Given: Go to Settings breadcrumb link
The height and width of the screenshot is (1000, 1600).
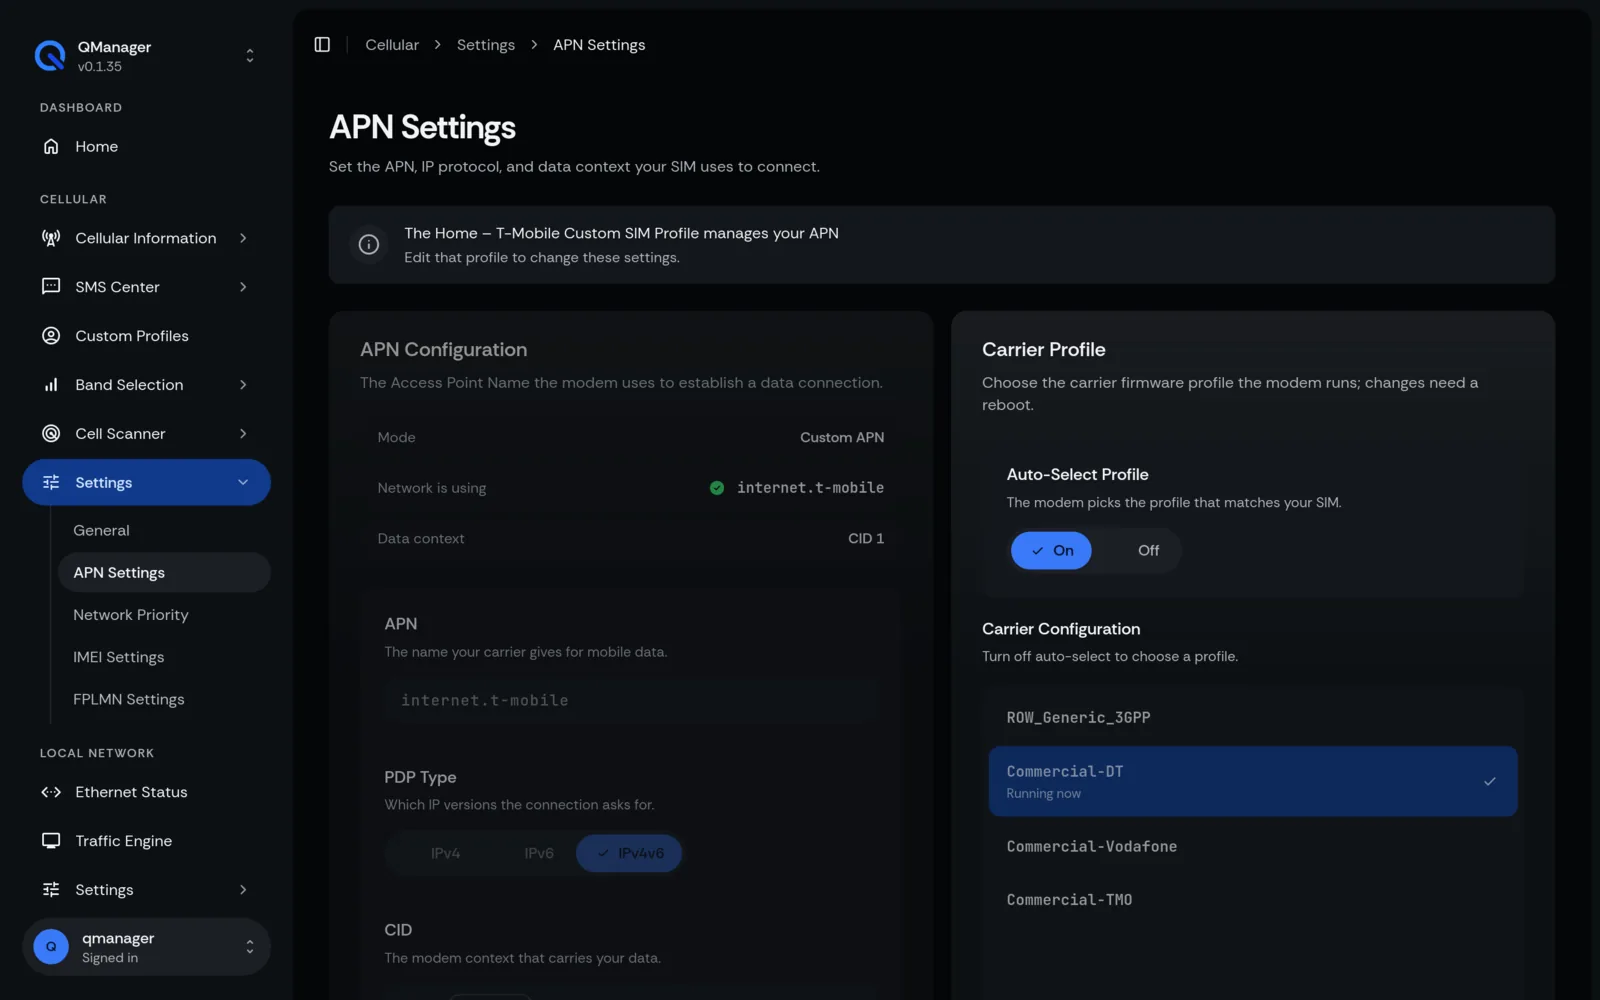Looking at the screenshot, I should [x=486, y=45].
